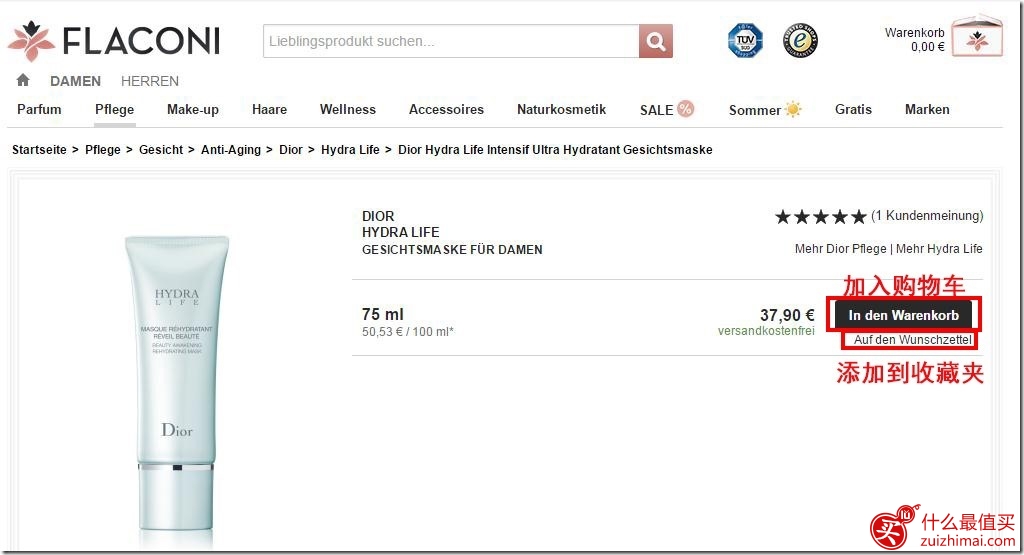Open the Parfum menu

[x=39, y=109]
